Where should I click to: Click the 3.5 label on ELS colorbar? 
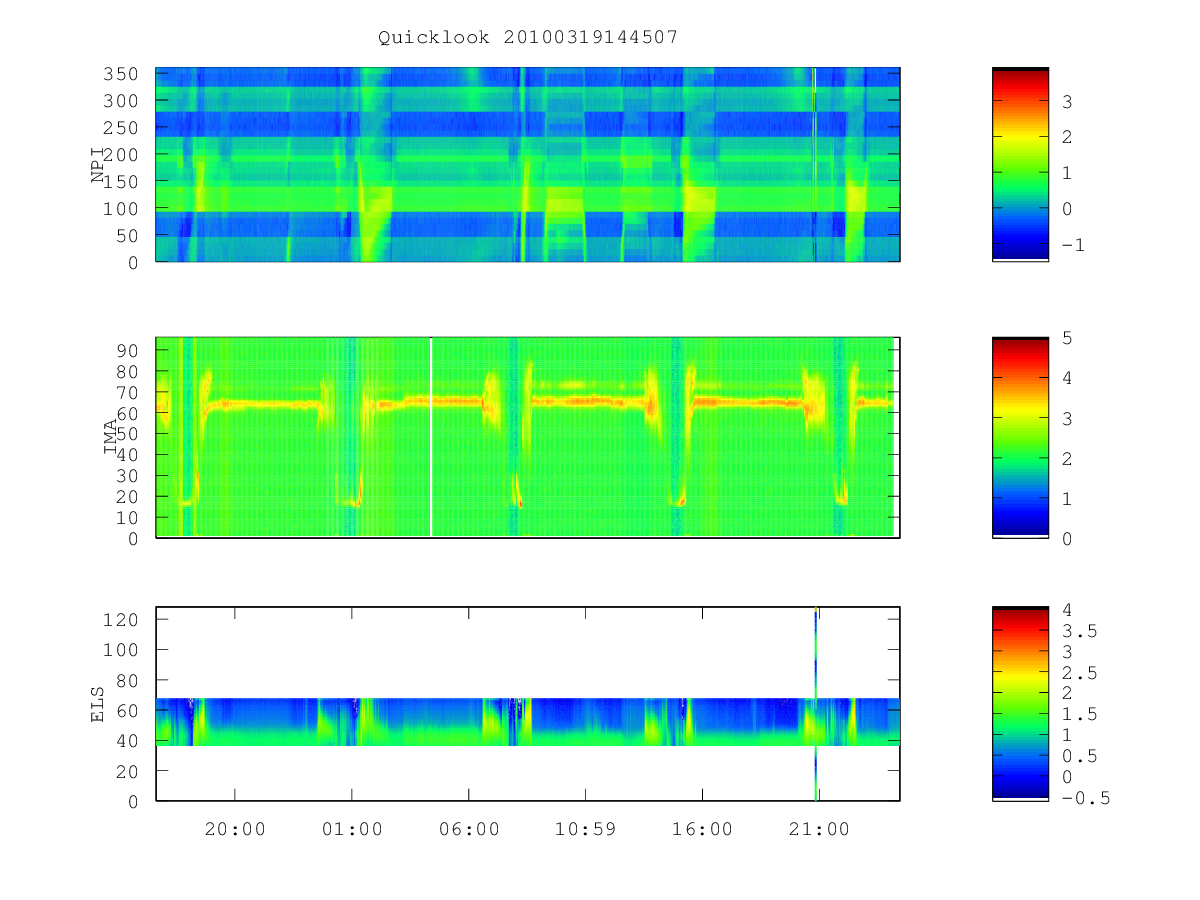pos(1079,631)
